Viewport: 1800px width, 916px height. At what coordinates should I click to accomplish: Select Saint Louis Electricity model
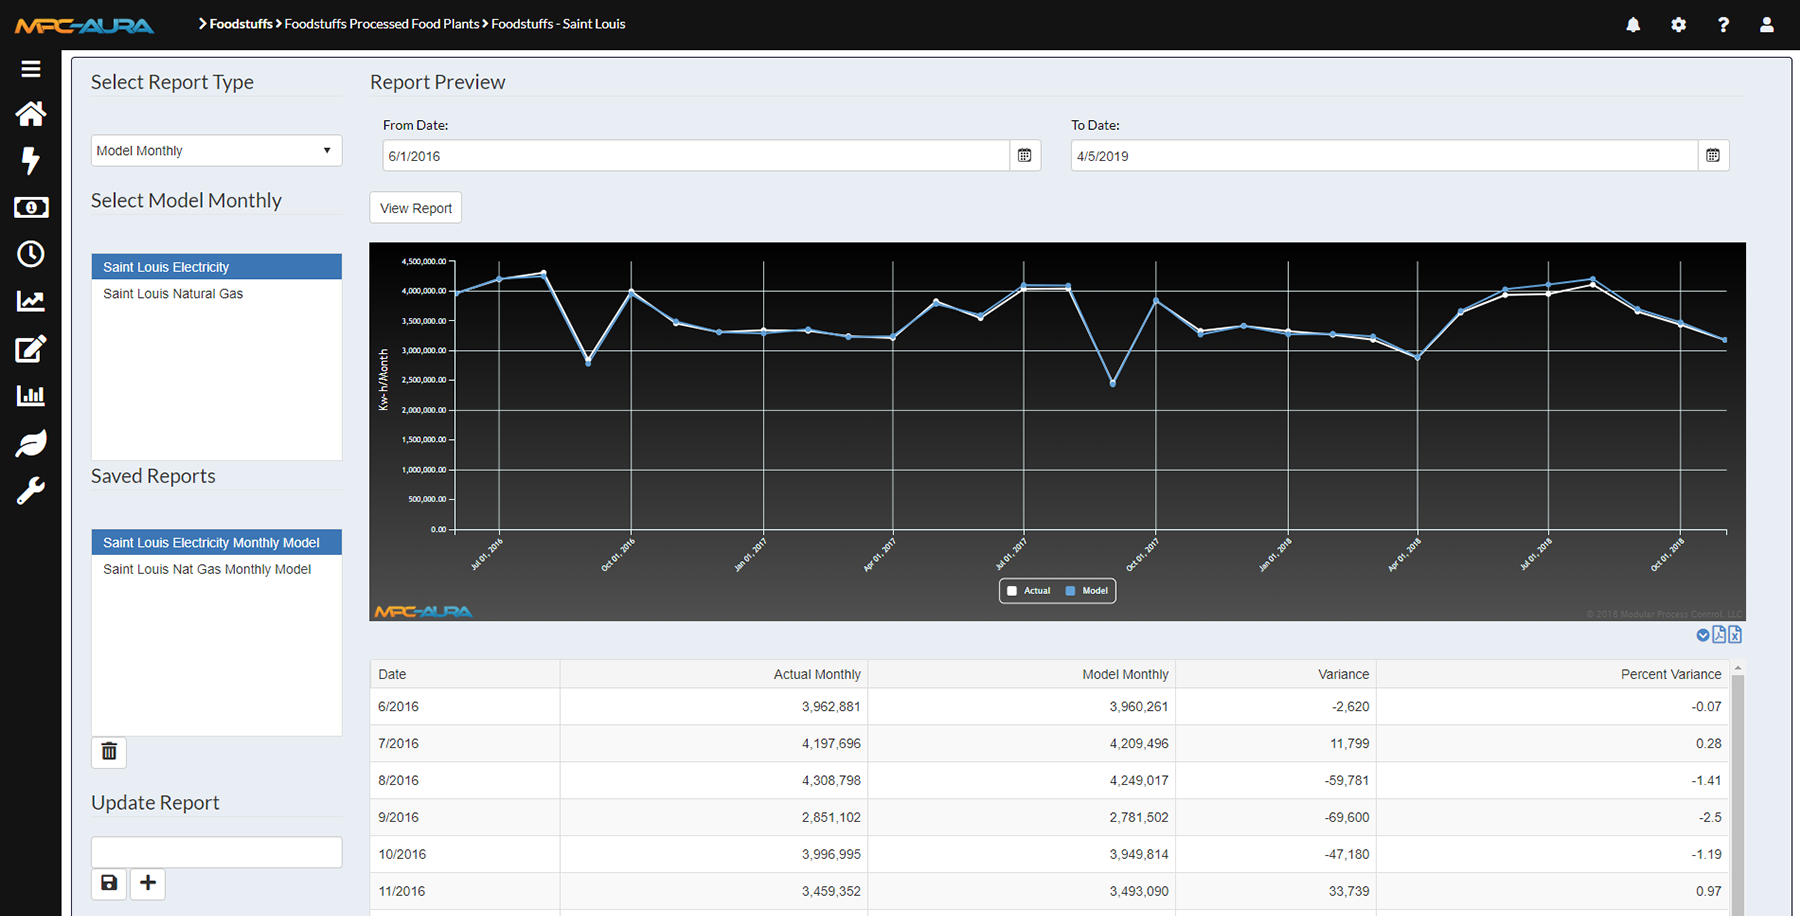[x=216, y=267]
